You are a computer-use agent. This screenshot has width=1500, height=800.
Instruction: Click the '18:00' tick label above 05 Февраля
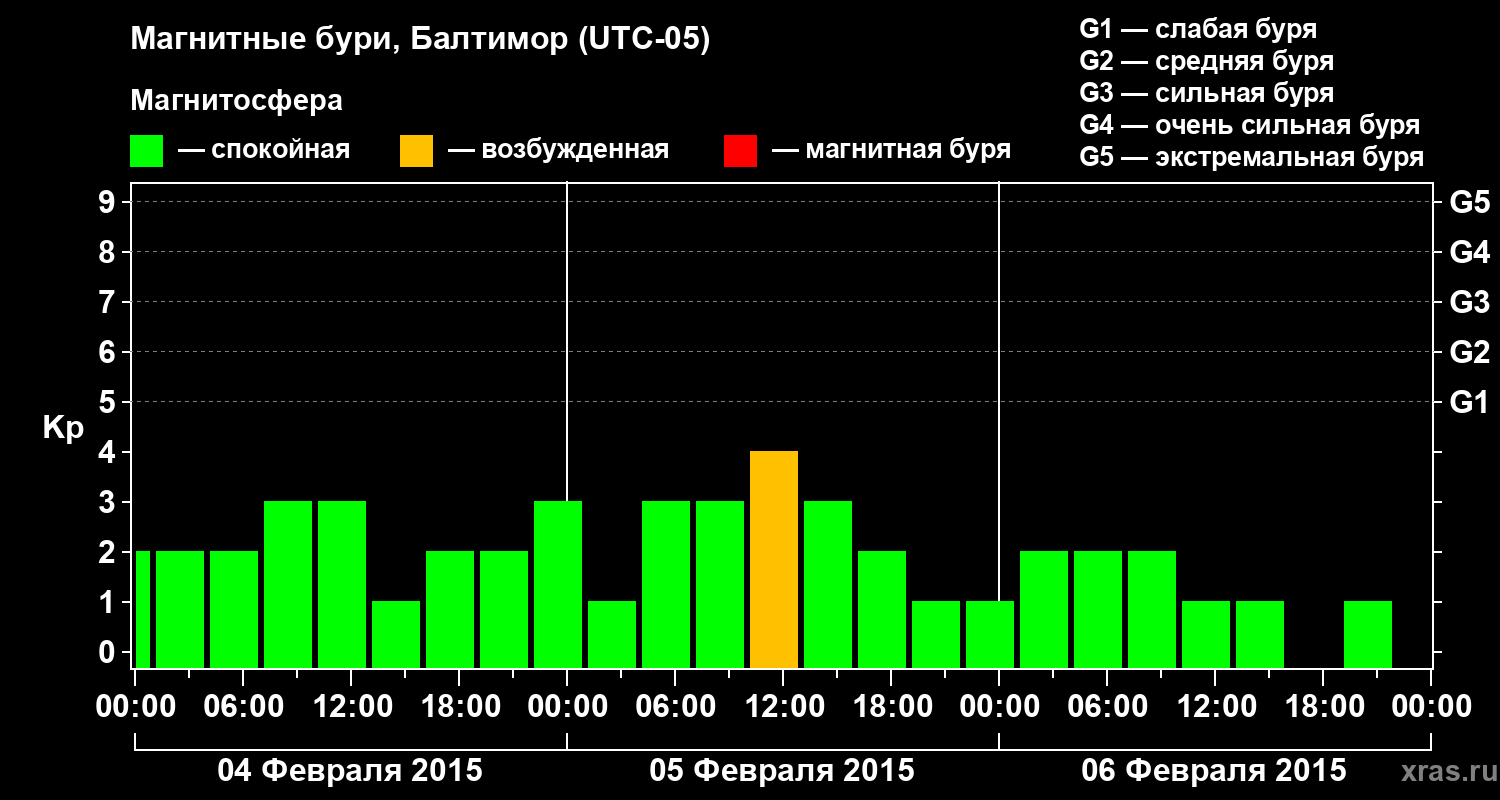click(891, 707)
